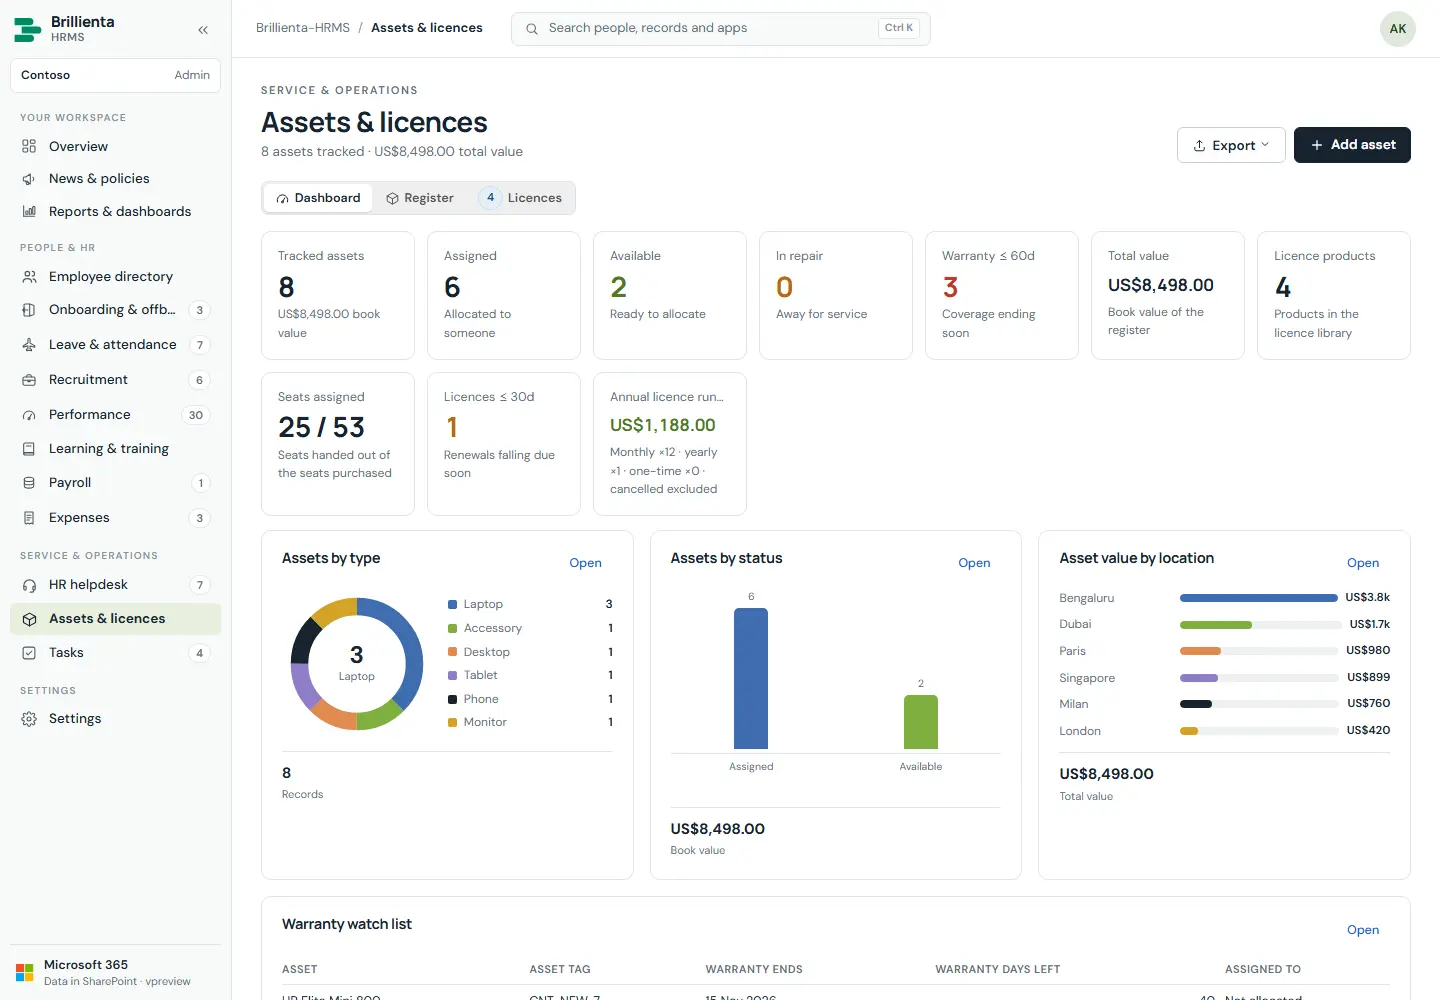Click the Recruitment briefcase icon
This screenshot has width=1440, height=1000.
[29, 380]
